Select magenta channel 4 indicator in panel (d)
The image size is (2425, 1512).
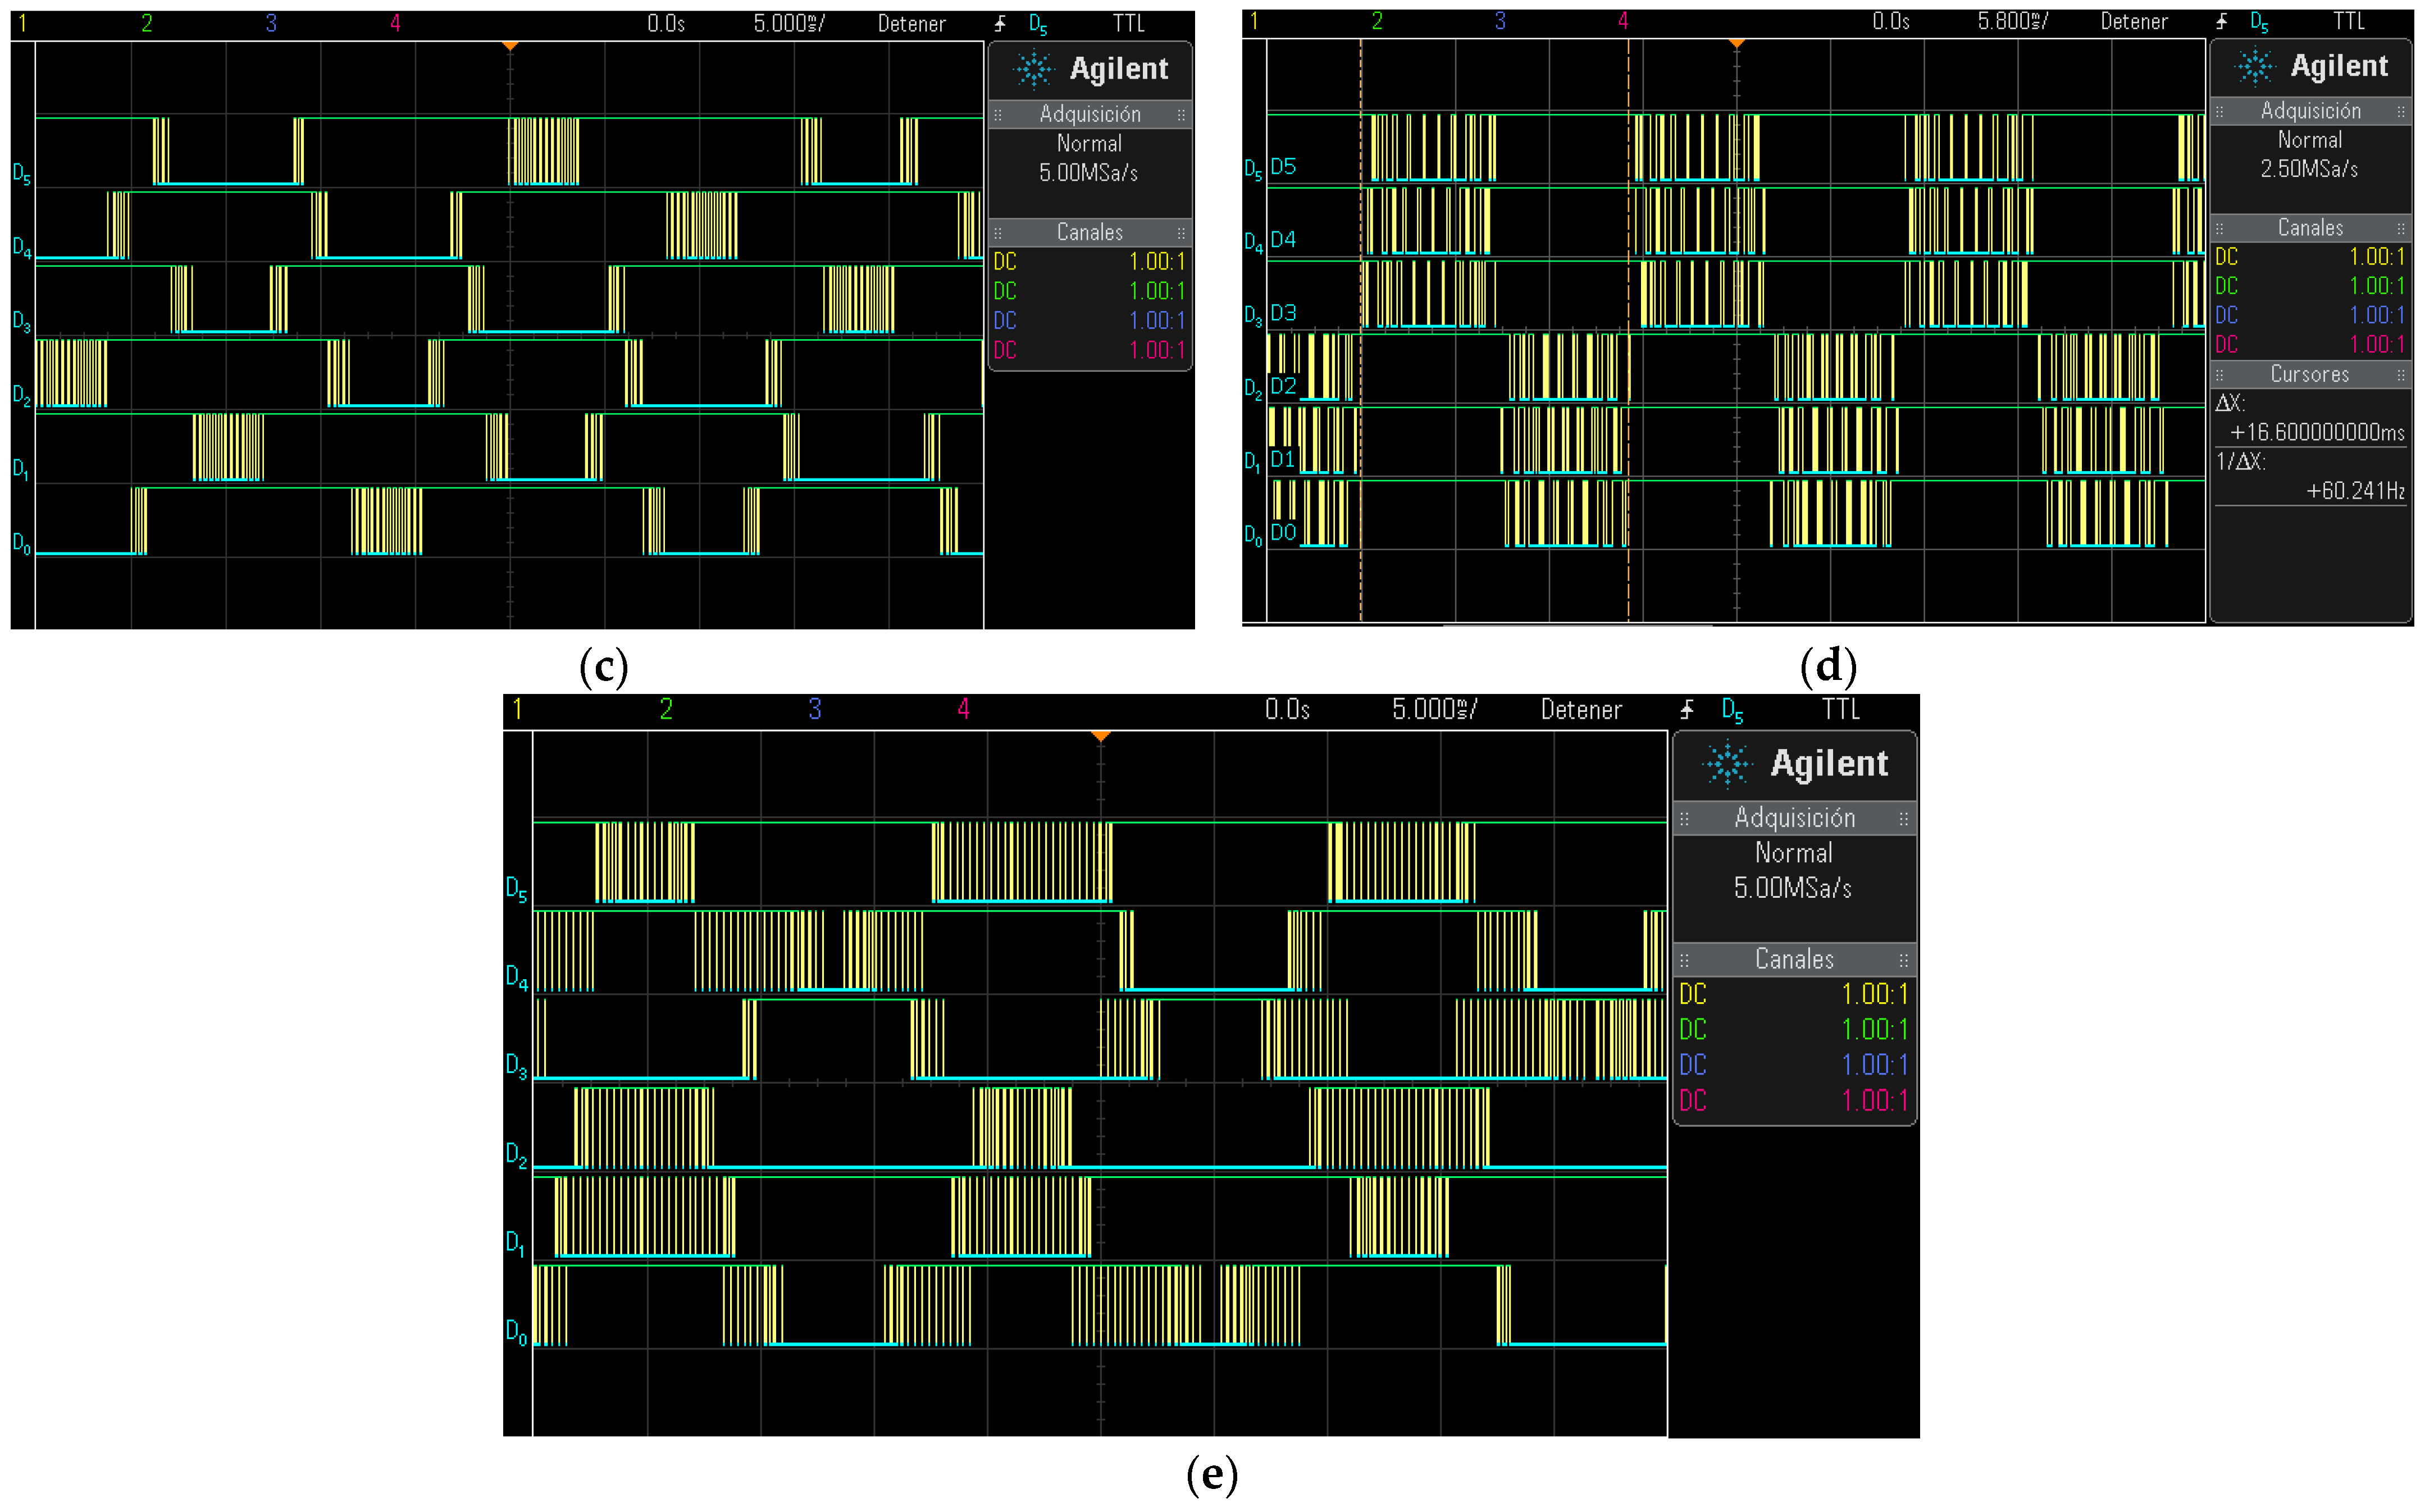click(1623, 21)
